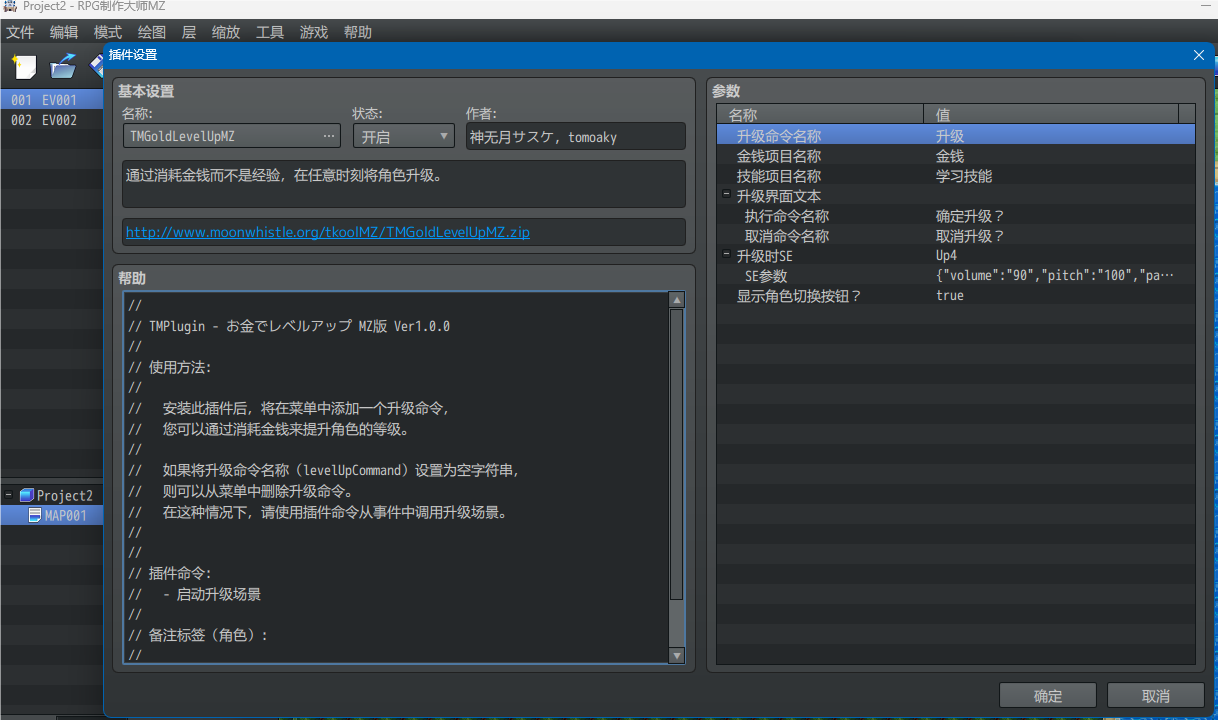Click the Up4 value cell

coord(946,256)
